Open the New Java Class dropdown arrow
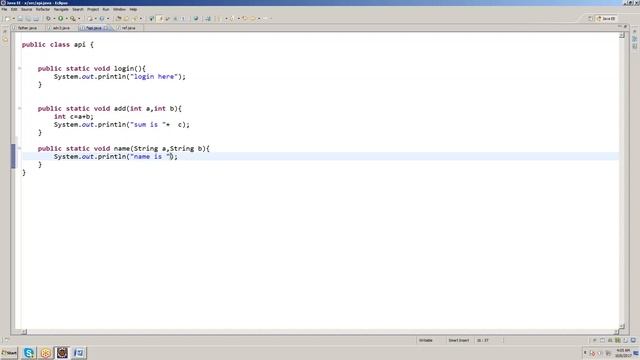Screen dimensions: 640x360 click(x=108, y=18)
